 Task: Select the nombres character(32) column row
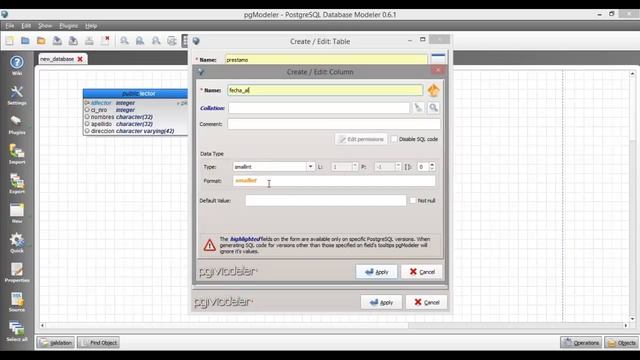(x=135, y=117)
